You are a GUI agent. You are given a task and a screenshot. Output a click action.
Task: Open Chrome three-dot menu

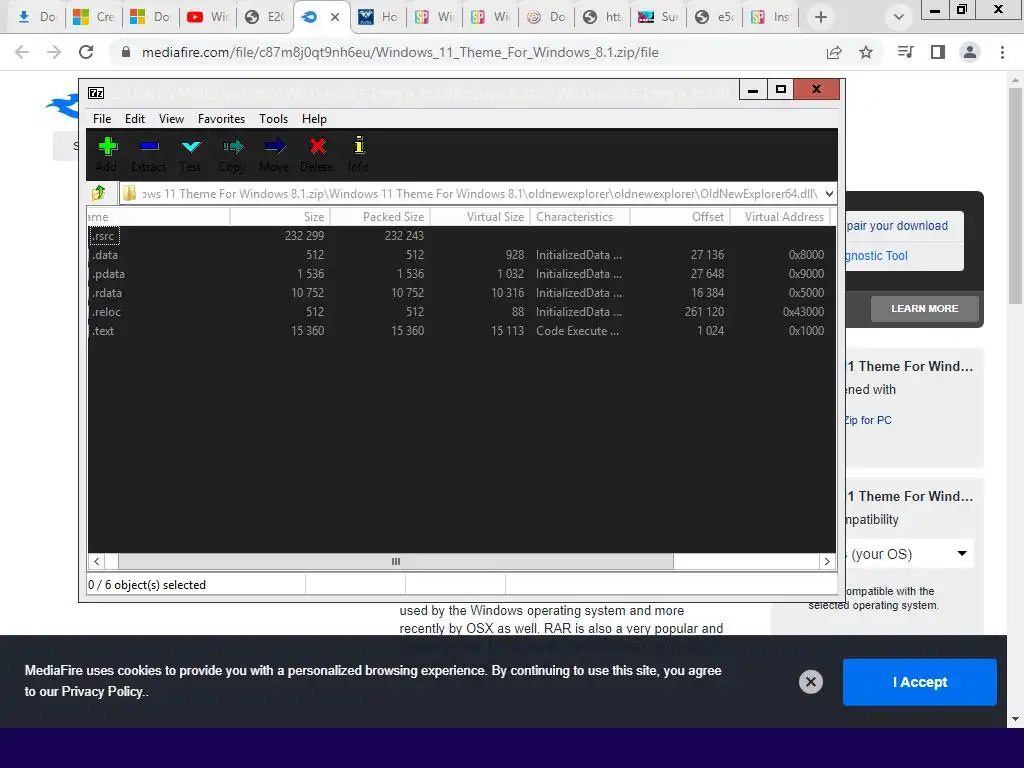coord(1002,52)
